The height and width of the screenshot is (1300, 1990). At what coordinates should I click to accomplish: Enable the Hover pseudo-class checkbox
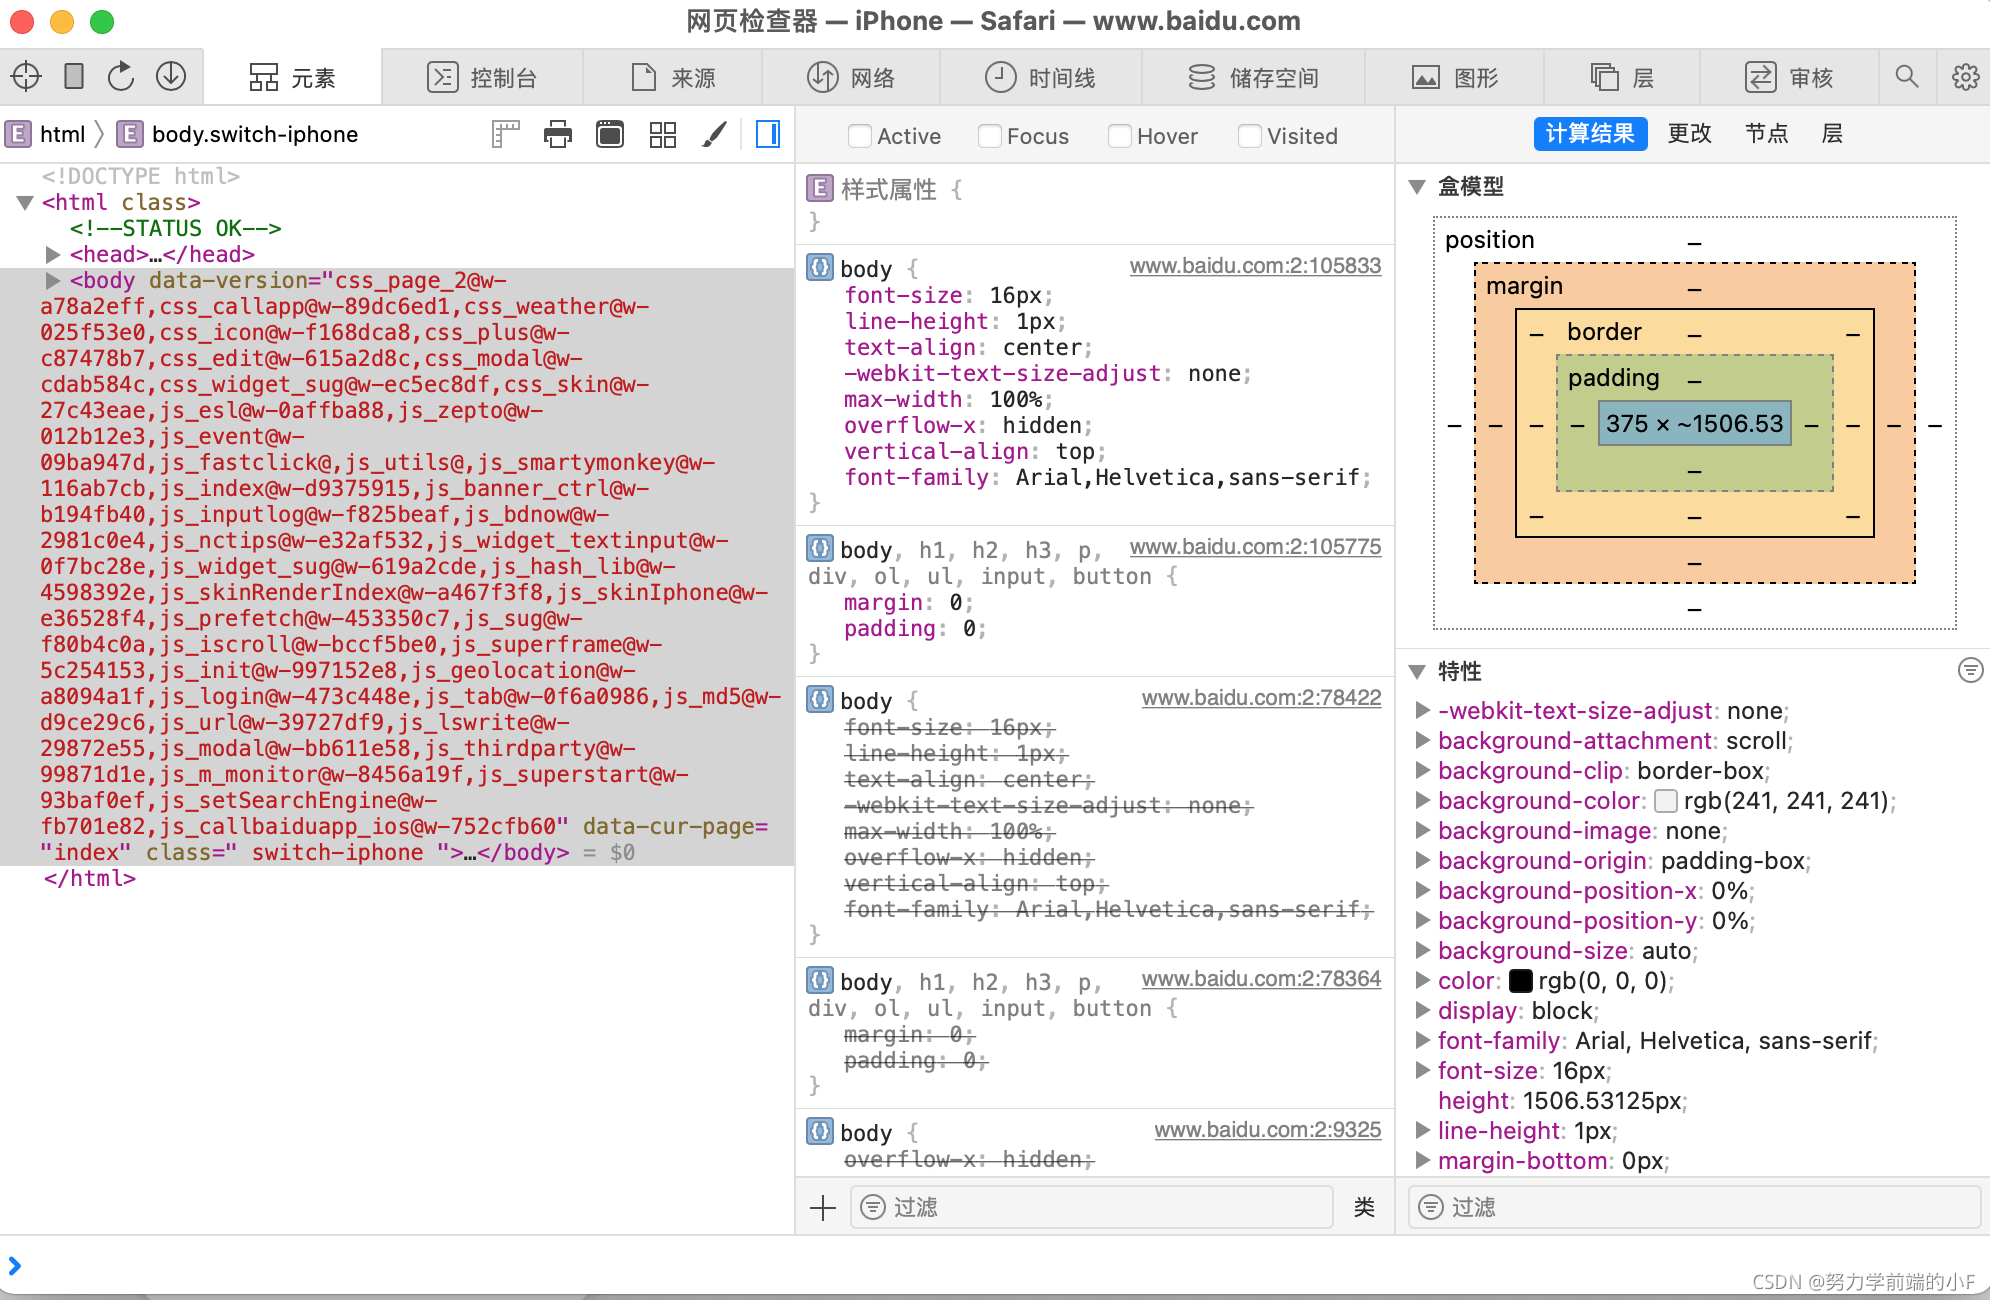point(1119,136)
